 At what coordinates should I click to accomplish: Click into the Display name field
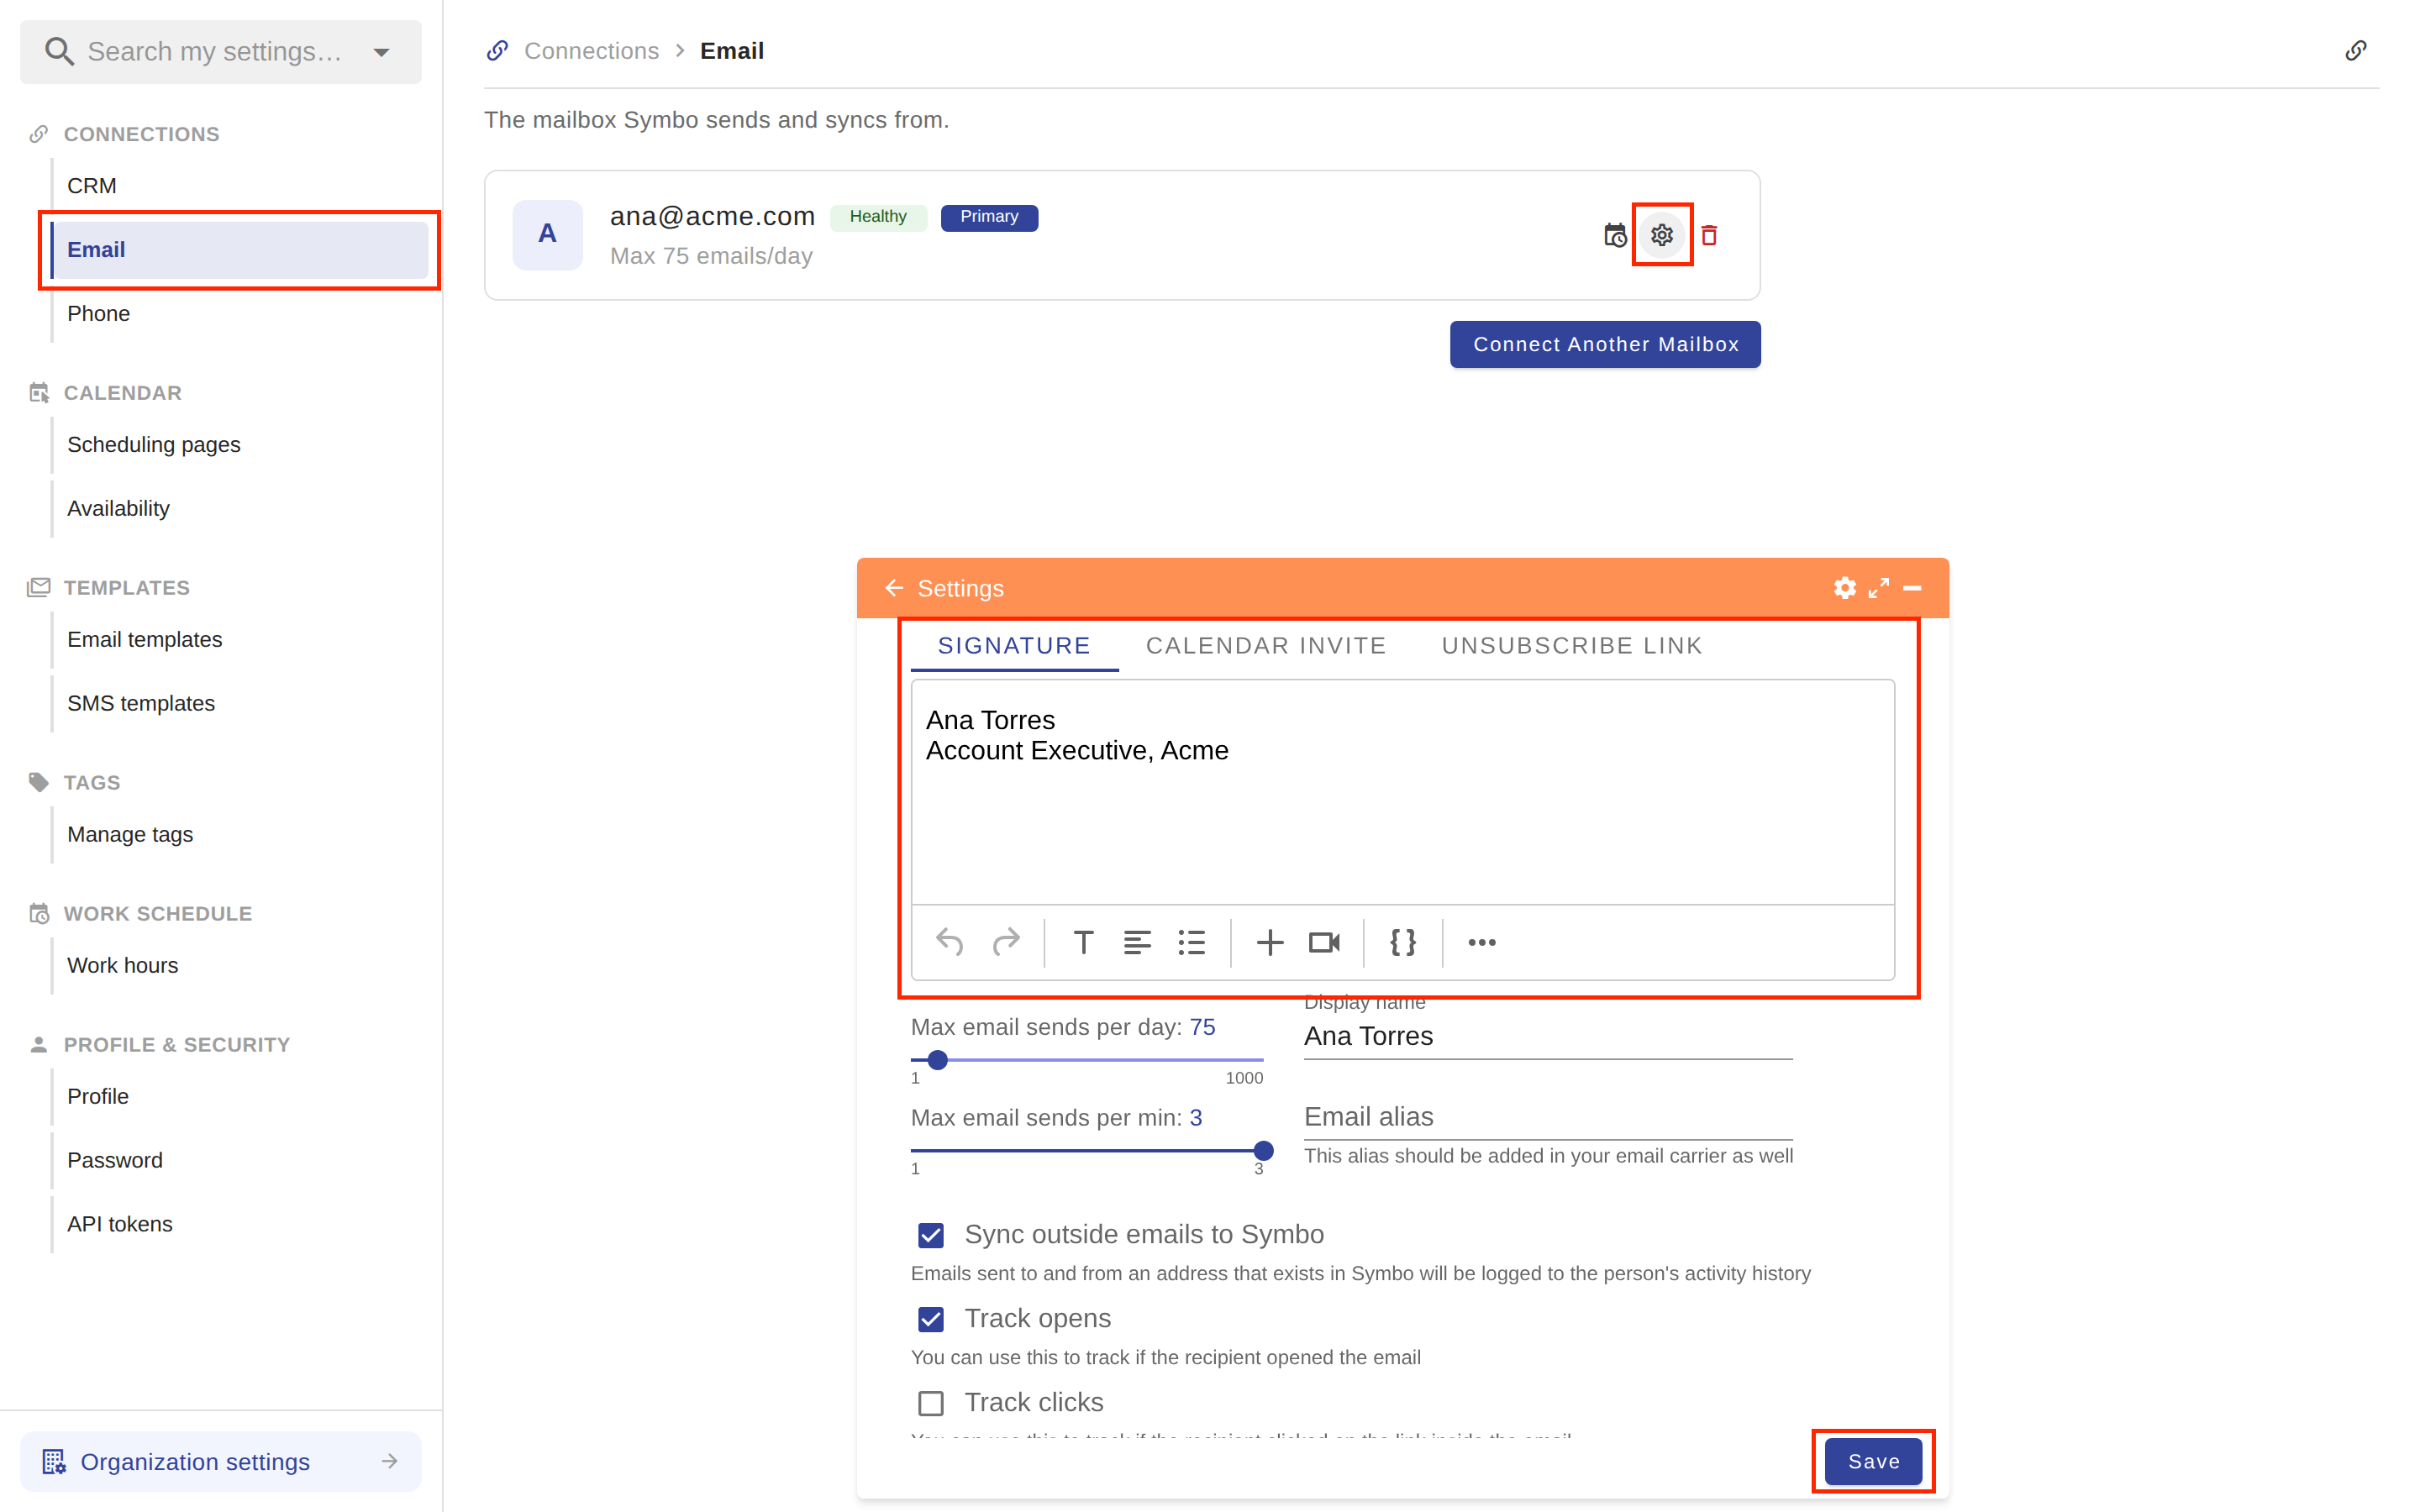click(x=1548, y=1037)
